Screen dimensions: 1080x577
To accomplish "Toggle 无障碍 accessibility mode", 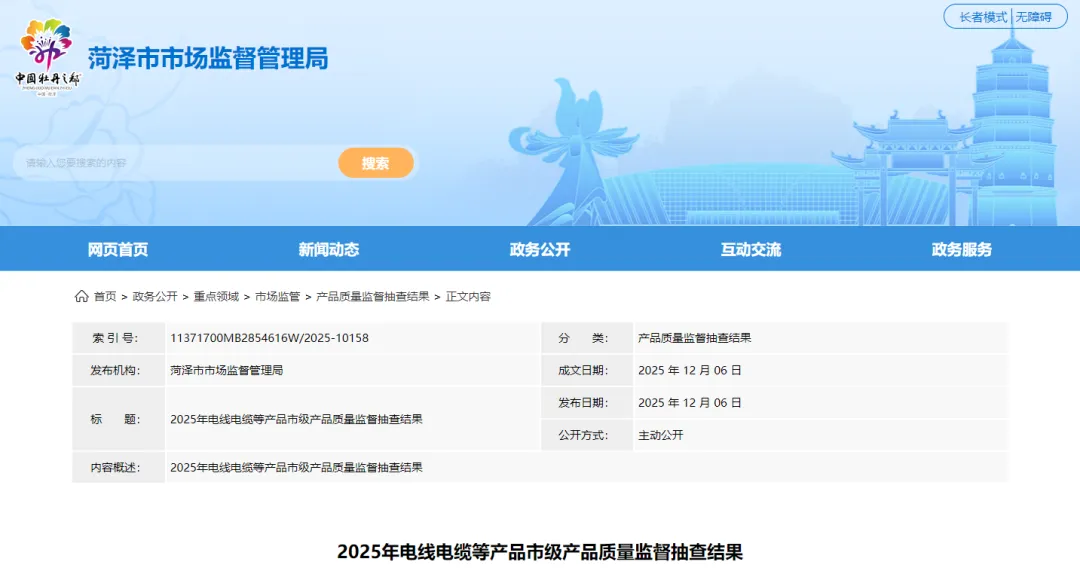I will (x=1034, y=17).
